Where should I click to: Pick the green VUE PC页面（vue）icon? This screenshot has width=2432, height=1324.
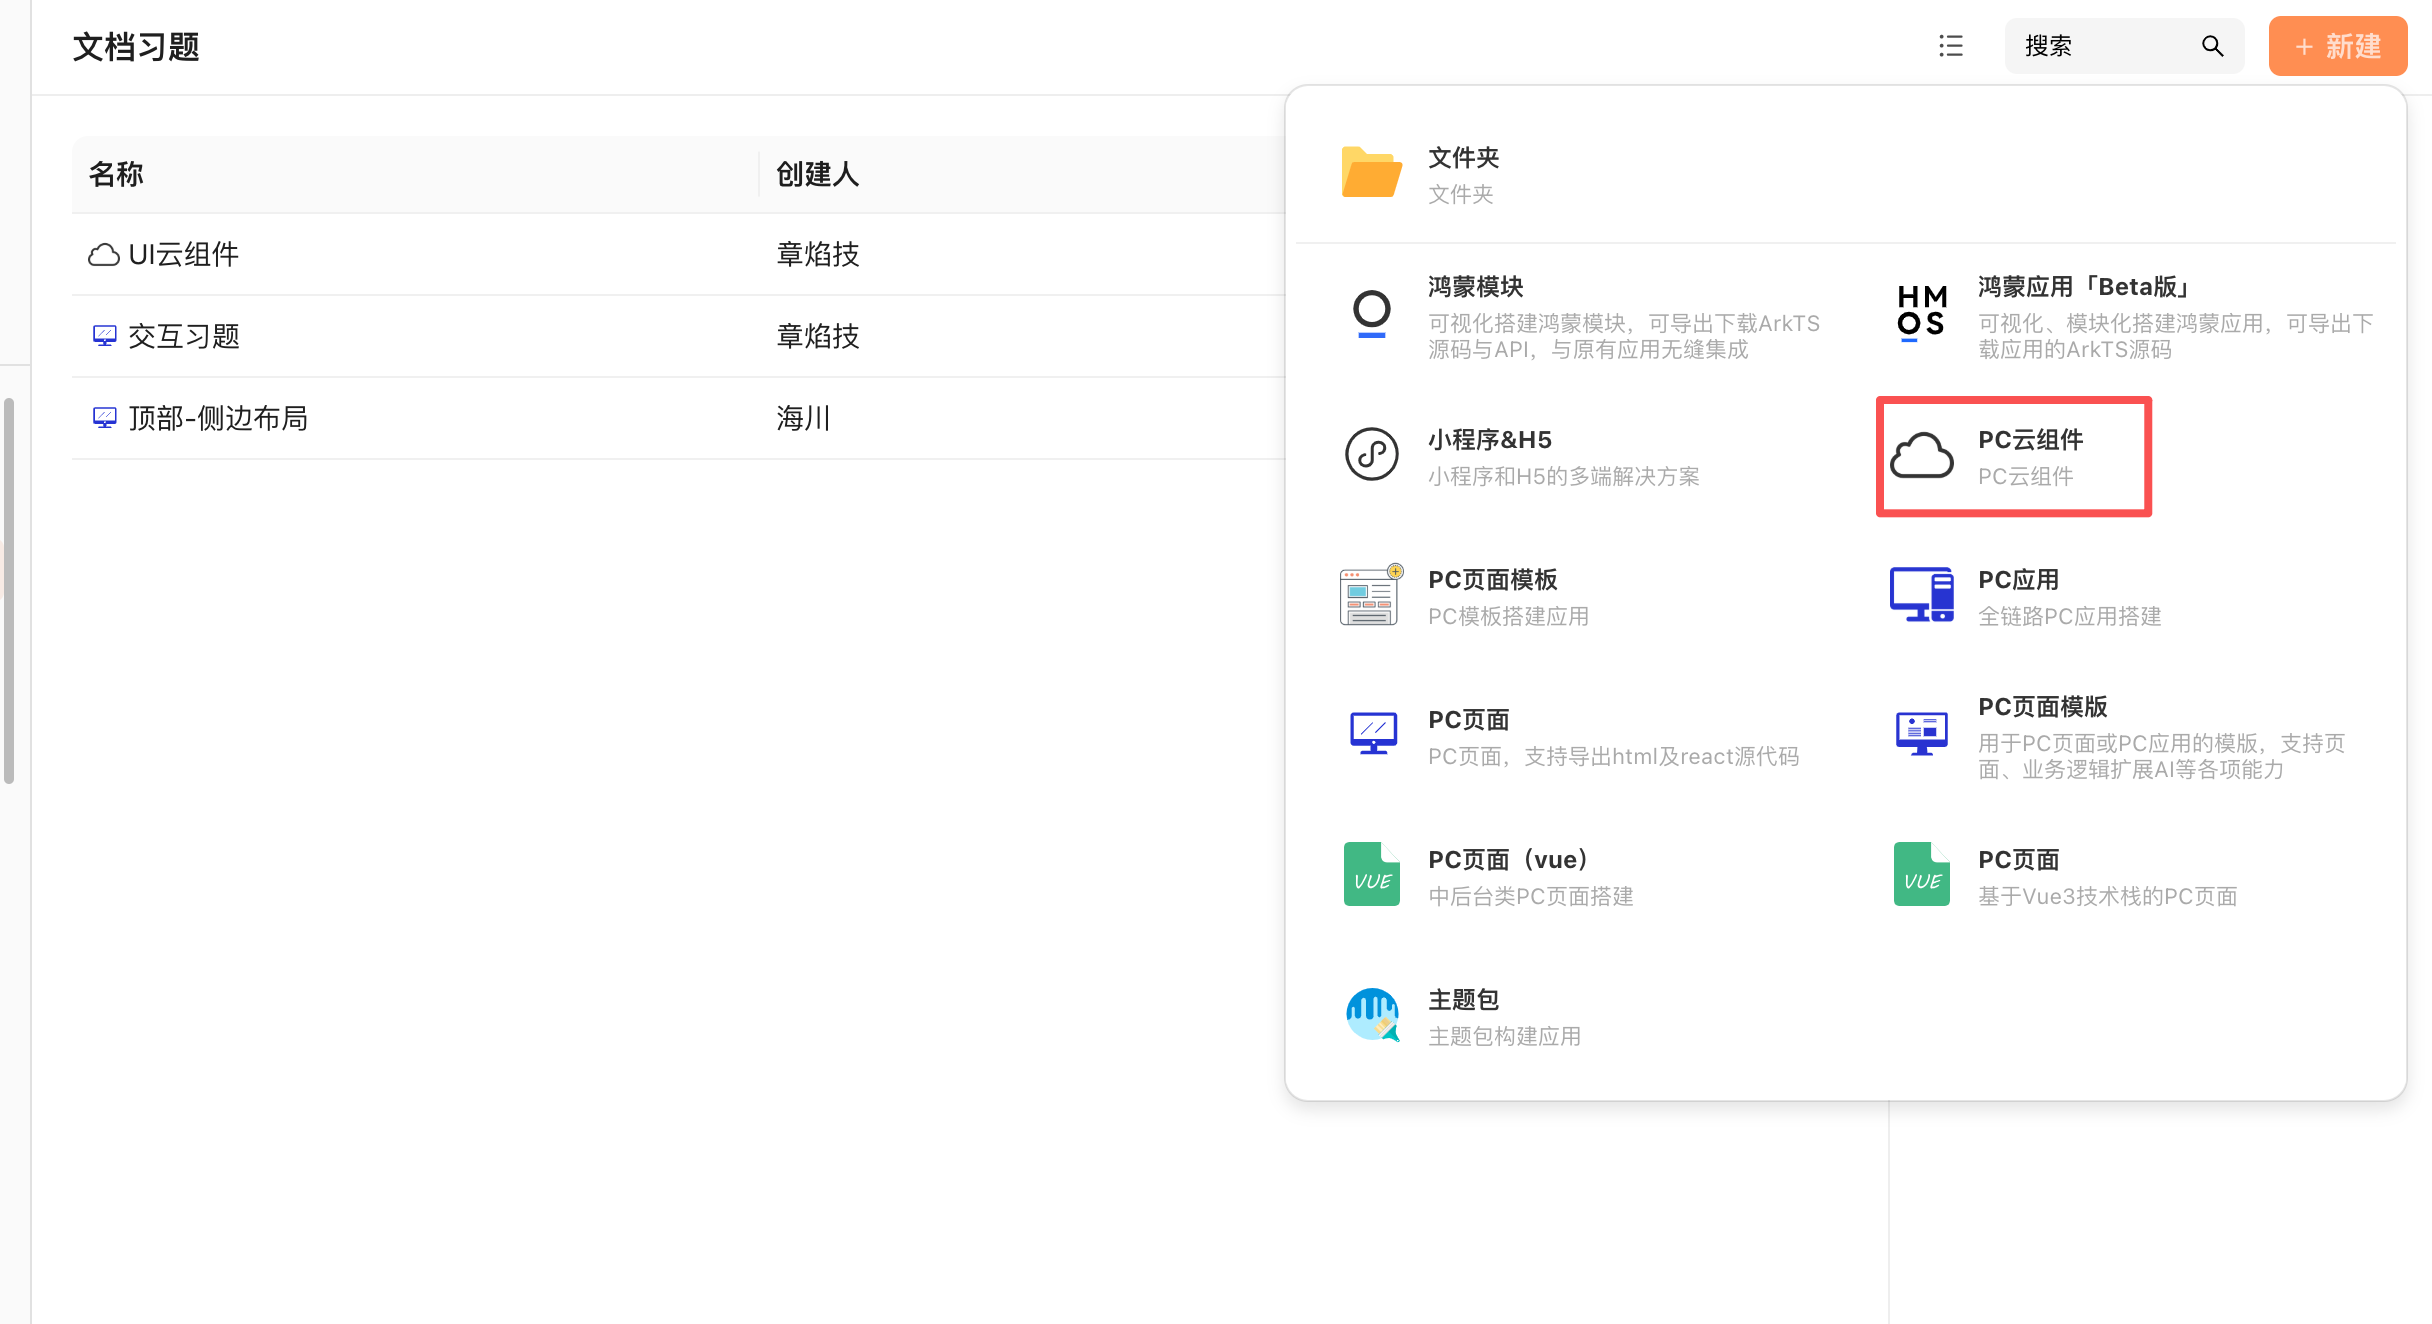pos(1371,874)
